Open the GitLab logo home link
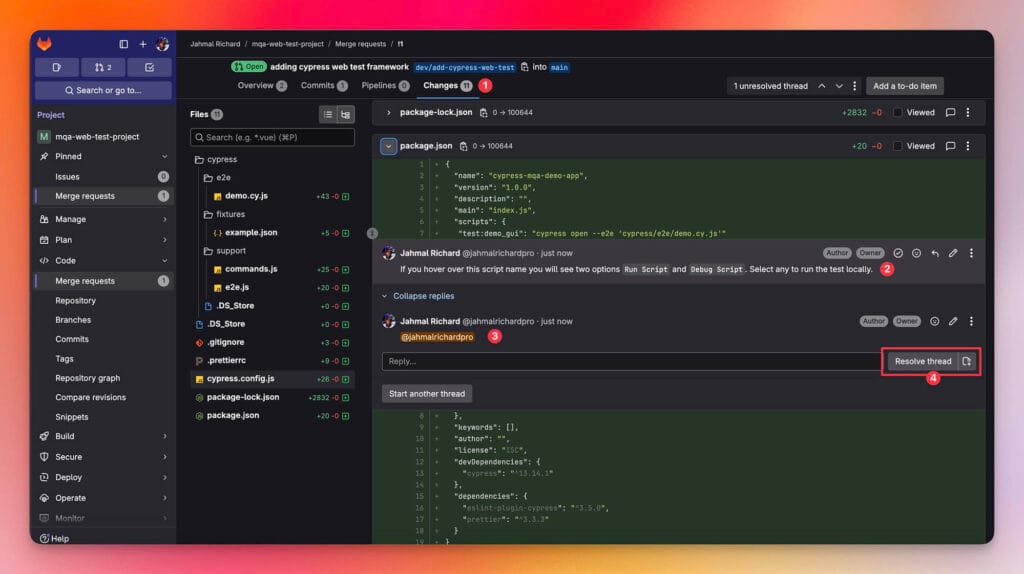1024x574 pixels. click(44, 44)
